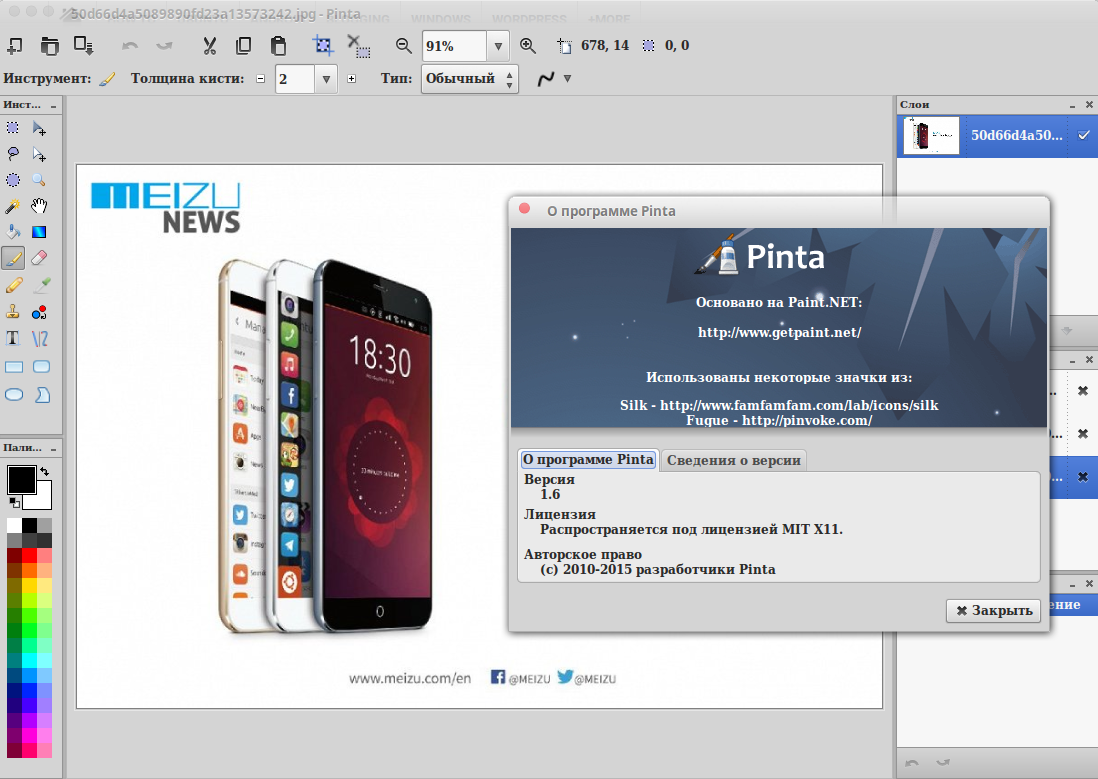Select the Gradient tool
1098x779 pixels.
(39, 232)
